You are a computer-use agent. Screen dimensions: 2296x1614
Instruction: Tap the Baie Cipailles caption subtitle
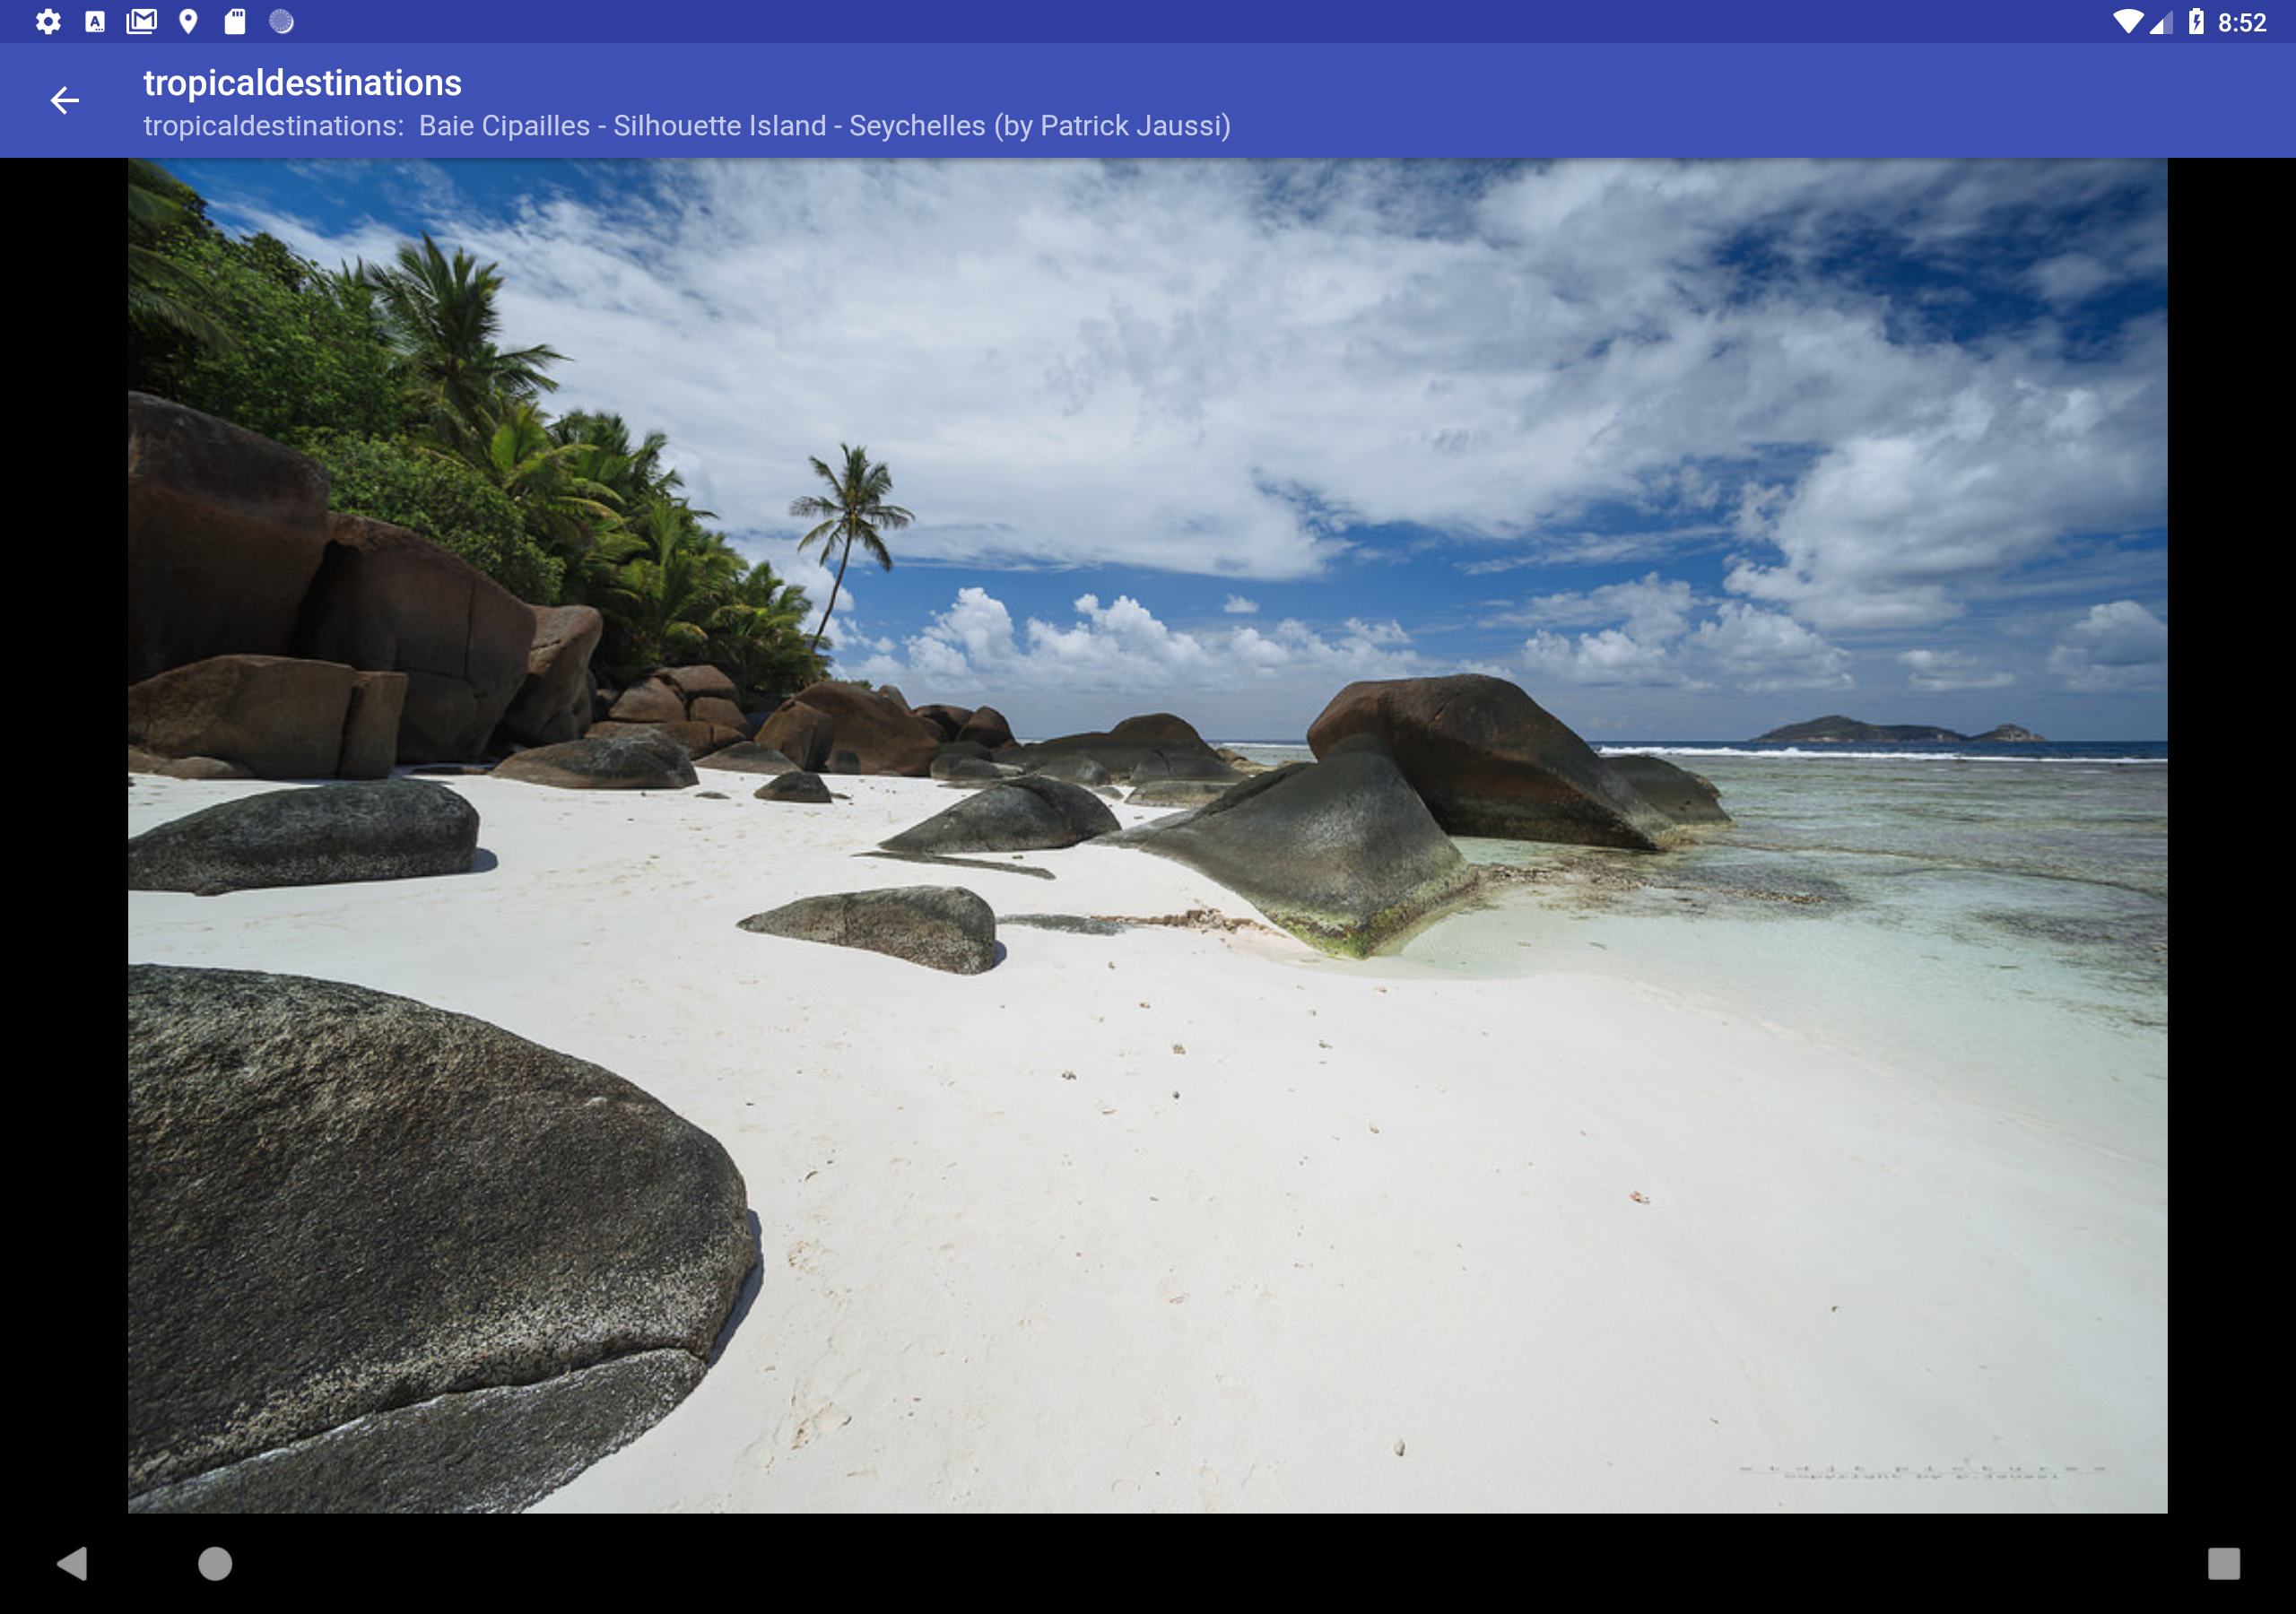(687, 126)
